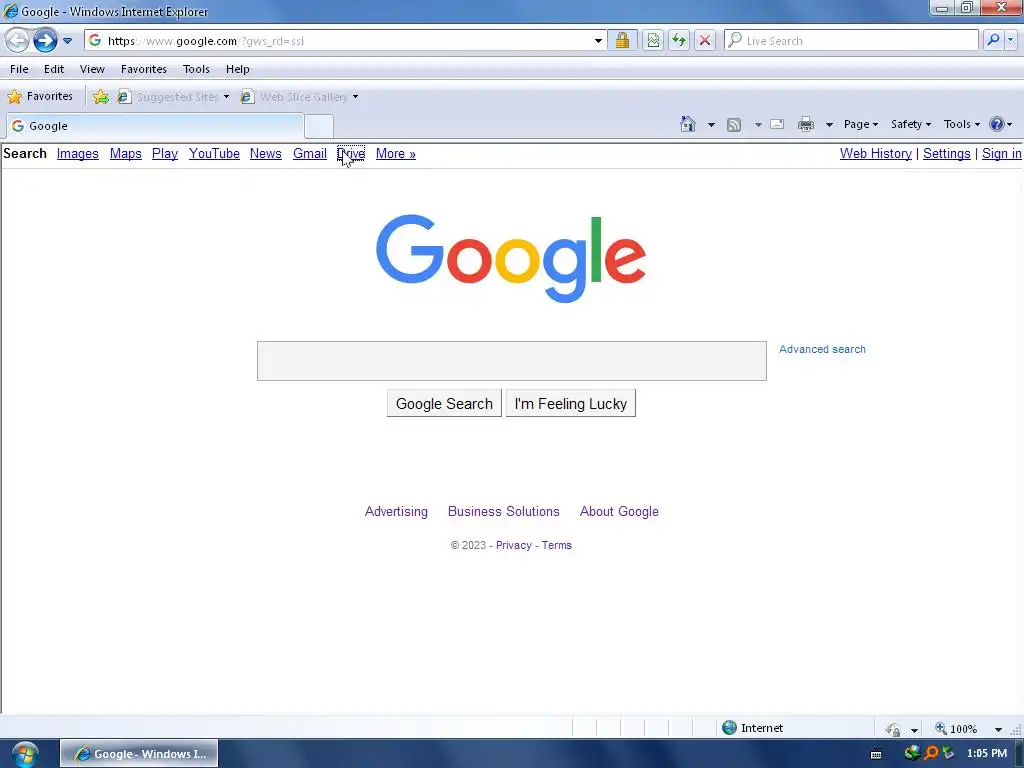Open the recent pages dropdown arrow
The height and width of the screenshot is (768, 1024).
67,41
